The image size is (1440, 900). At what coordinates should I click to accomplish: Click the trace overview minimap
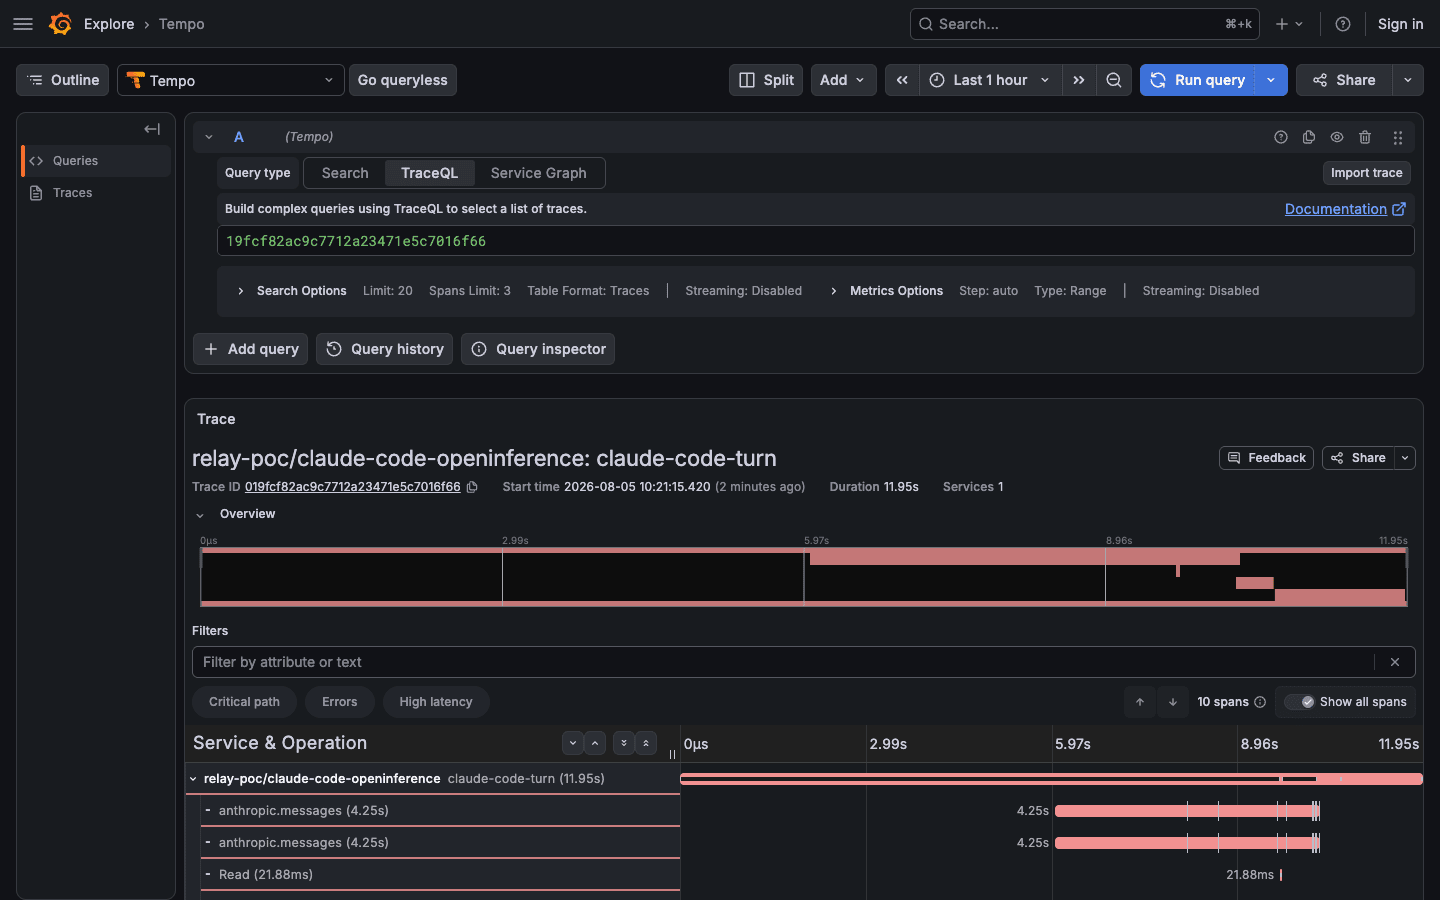(804, 576)
